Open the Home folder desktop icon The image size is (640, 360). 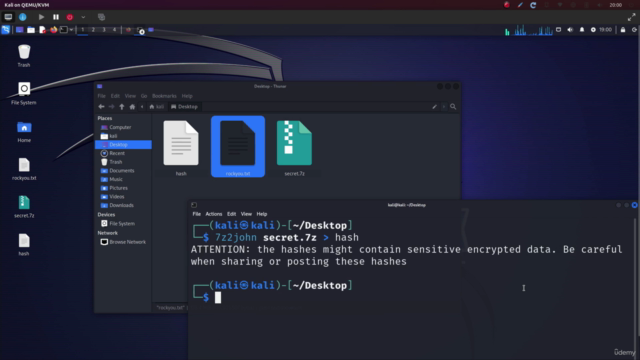coord(24,131)
